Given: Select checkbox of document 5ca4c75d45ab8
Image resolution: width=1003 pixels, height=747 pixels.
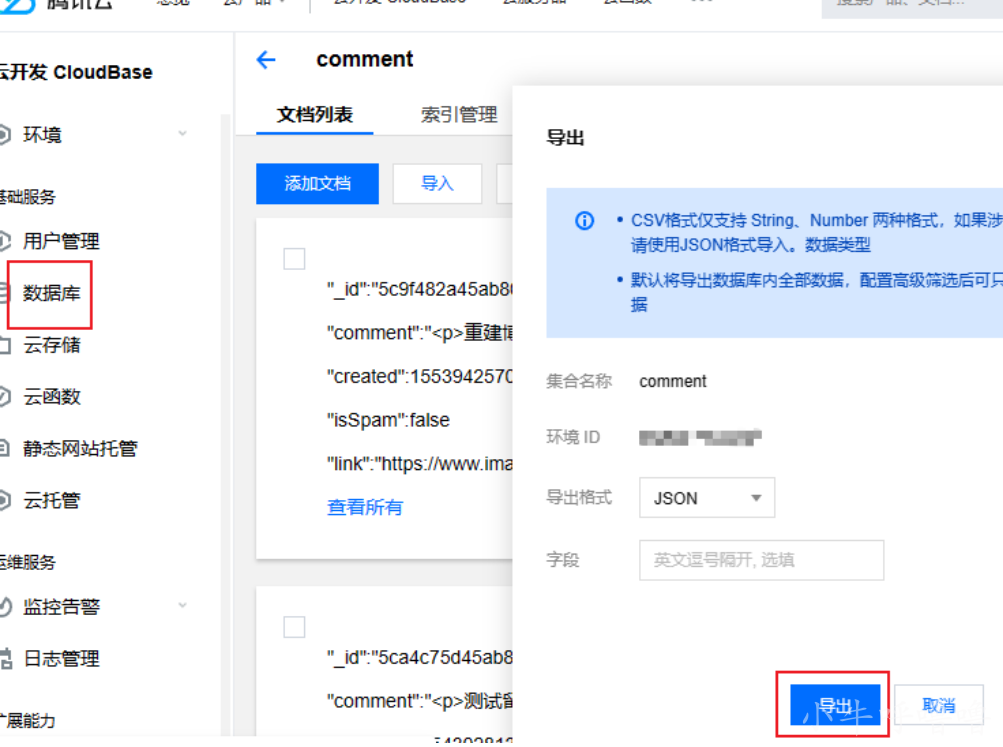Looking at the screenshot, I should click(294, 627).
